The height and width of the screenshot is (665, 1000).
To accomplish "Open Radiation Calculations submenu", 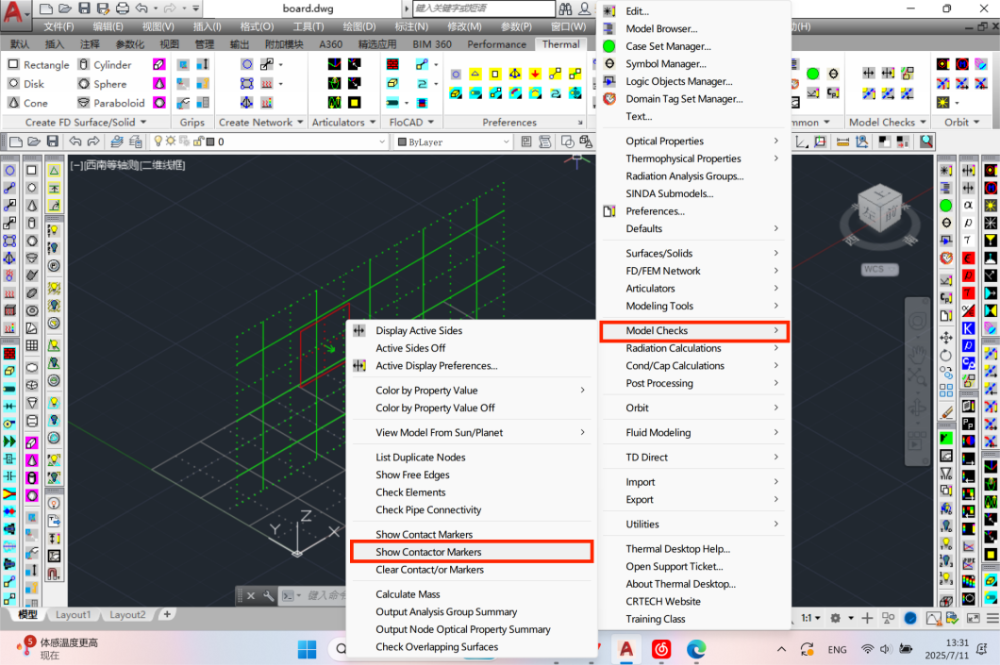I will pyautogui.click(x=695, y=348).
